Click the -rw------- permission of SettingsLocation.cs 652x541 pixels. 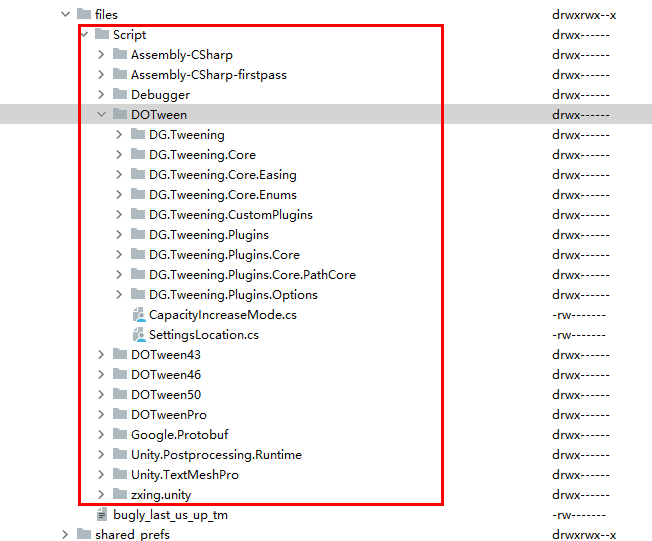[x=578, y=335]
